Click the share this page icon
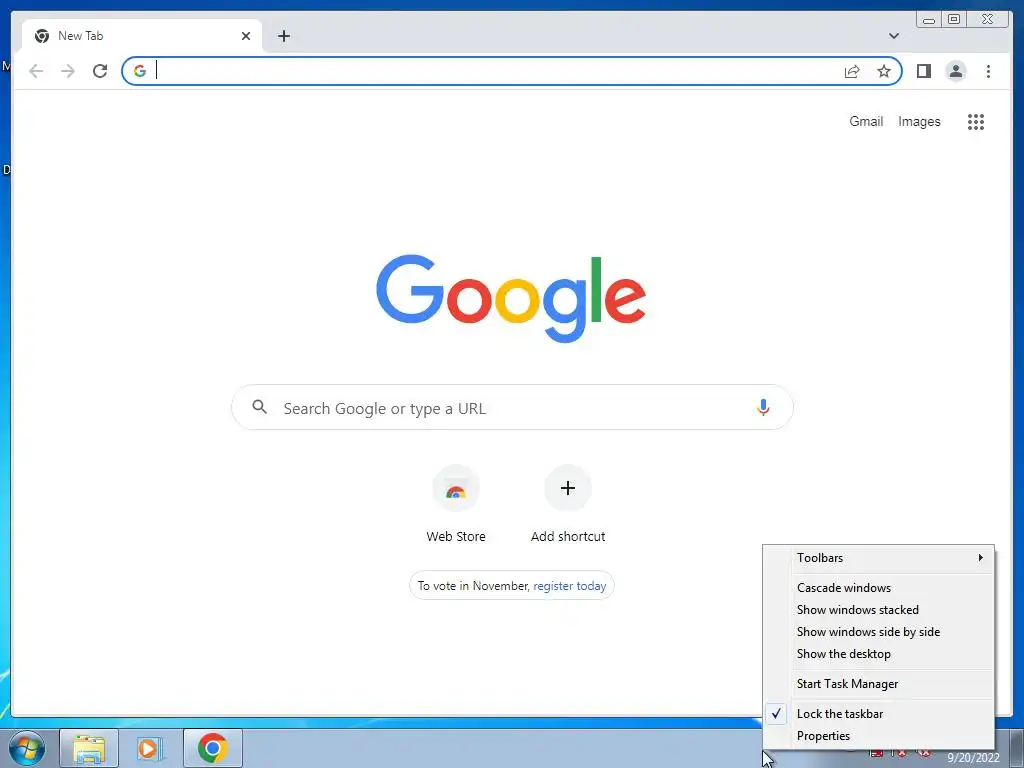The height and width of the screenshot is (768, 1024). click(852, 71)
